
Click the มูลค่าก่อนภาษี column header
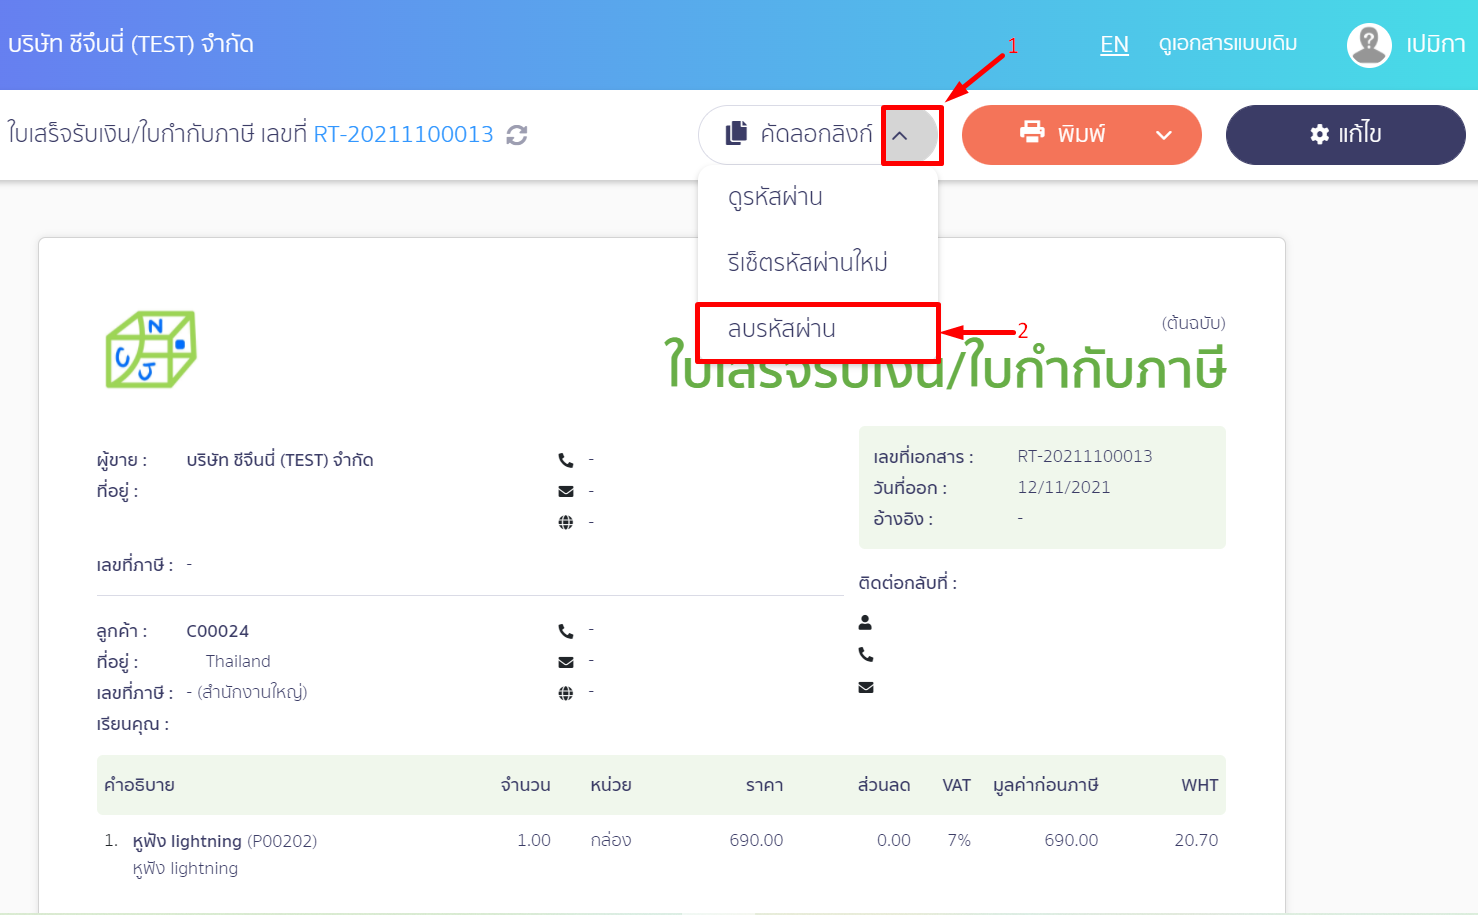[x=1046, y=785]
